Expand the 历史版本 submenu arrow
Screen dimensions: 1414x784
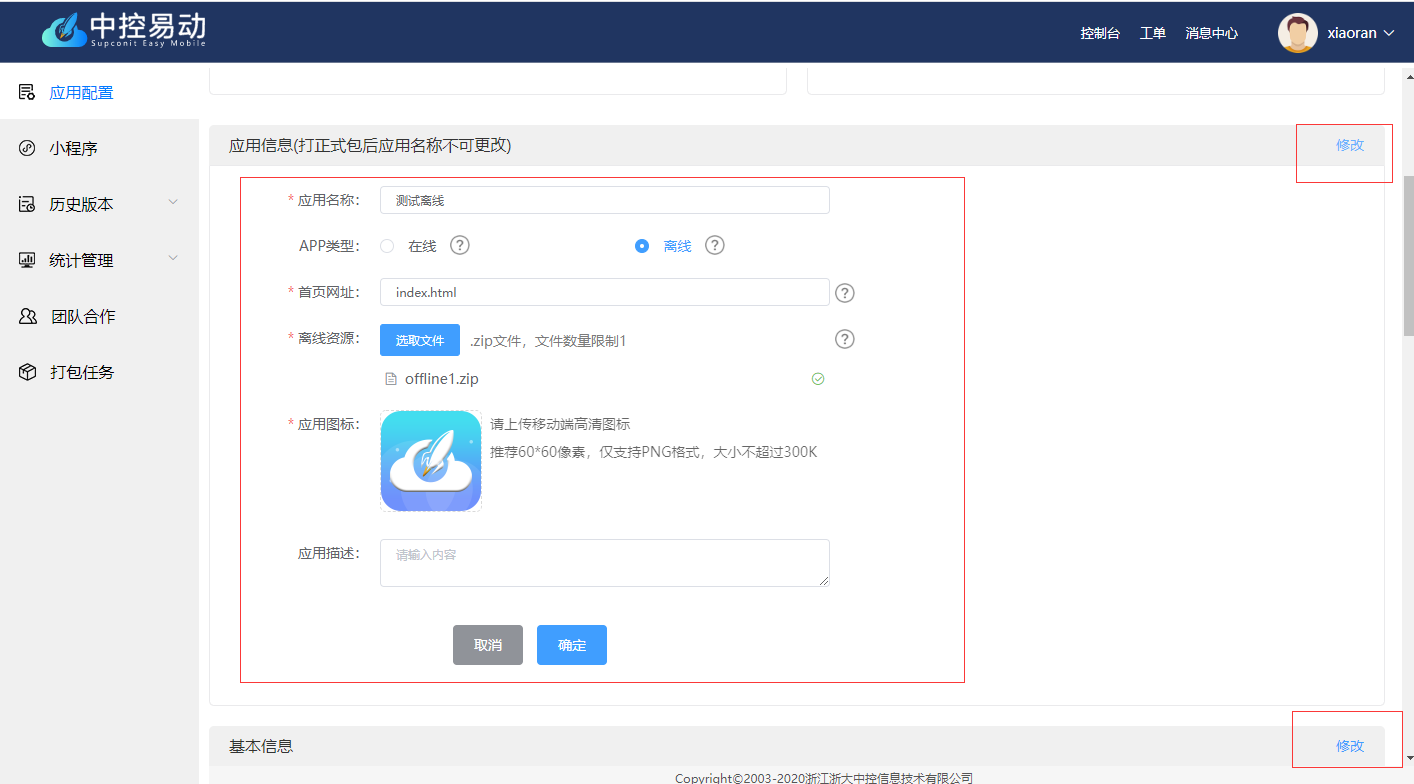(173, 203)
